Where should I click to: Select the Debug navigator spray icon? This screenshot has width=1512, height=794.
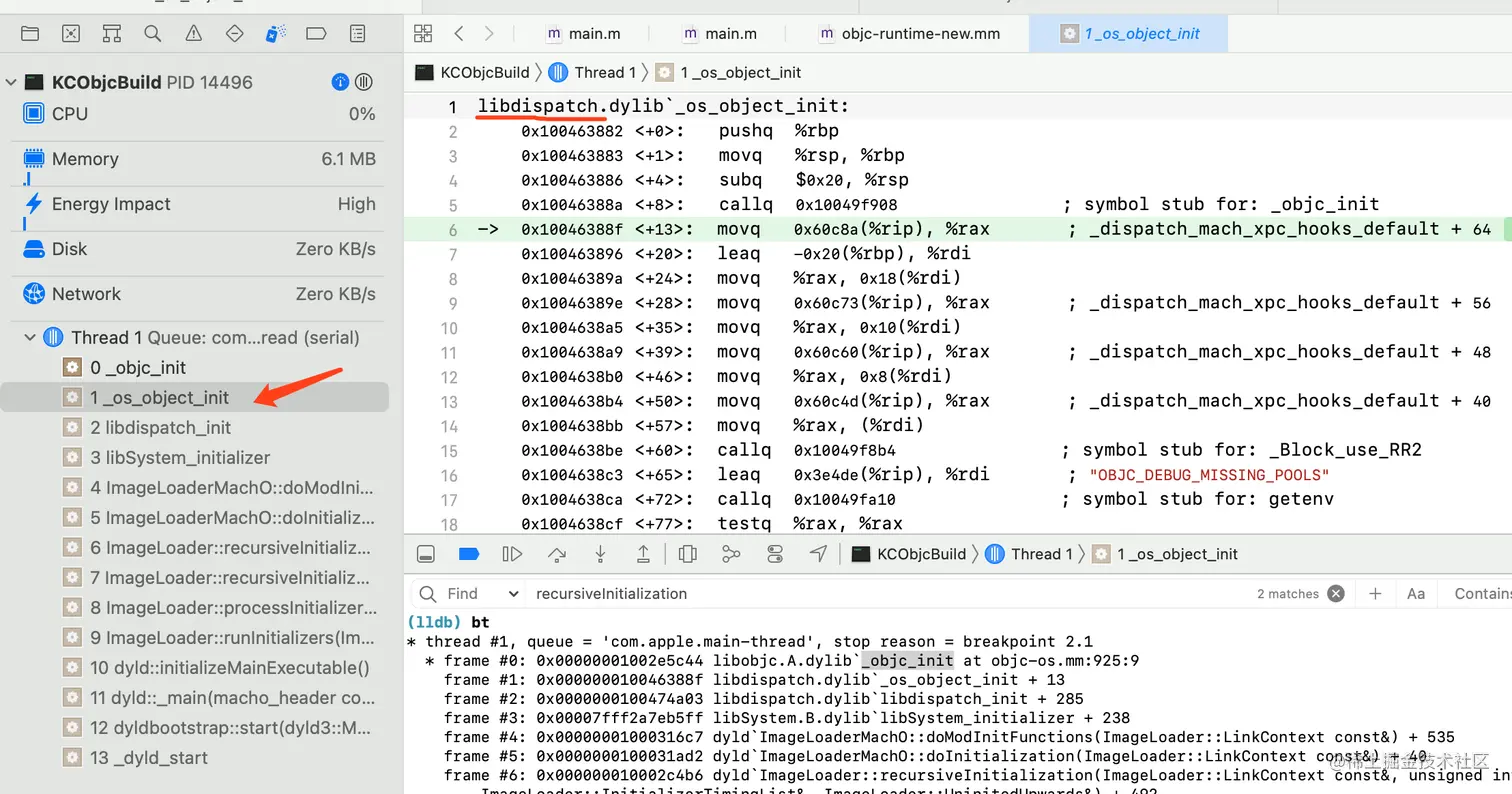click(276, 34)
